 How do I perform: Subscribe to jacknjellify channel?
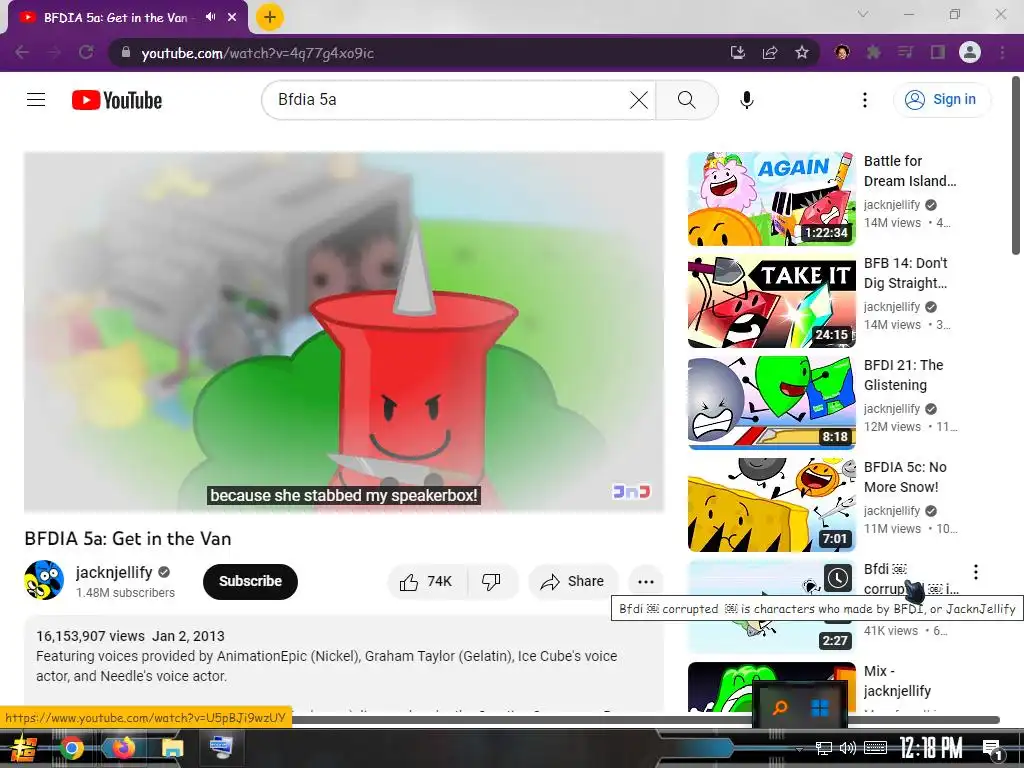pyautogui.click(x=250, y=581)
